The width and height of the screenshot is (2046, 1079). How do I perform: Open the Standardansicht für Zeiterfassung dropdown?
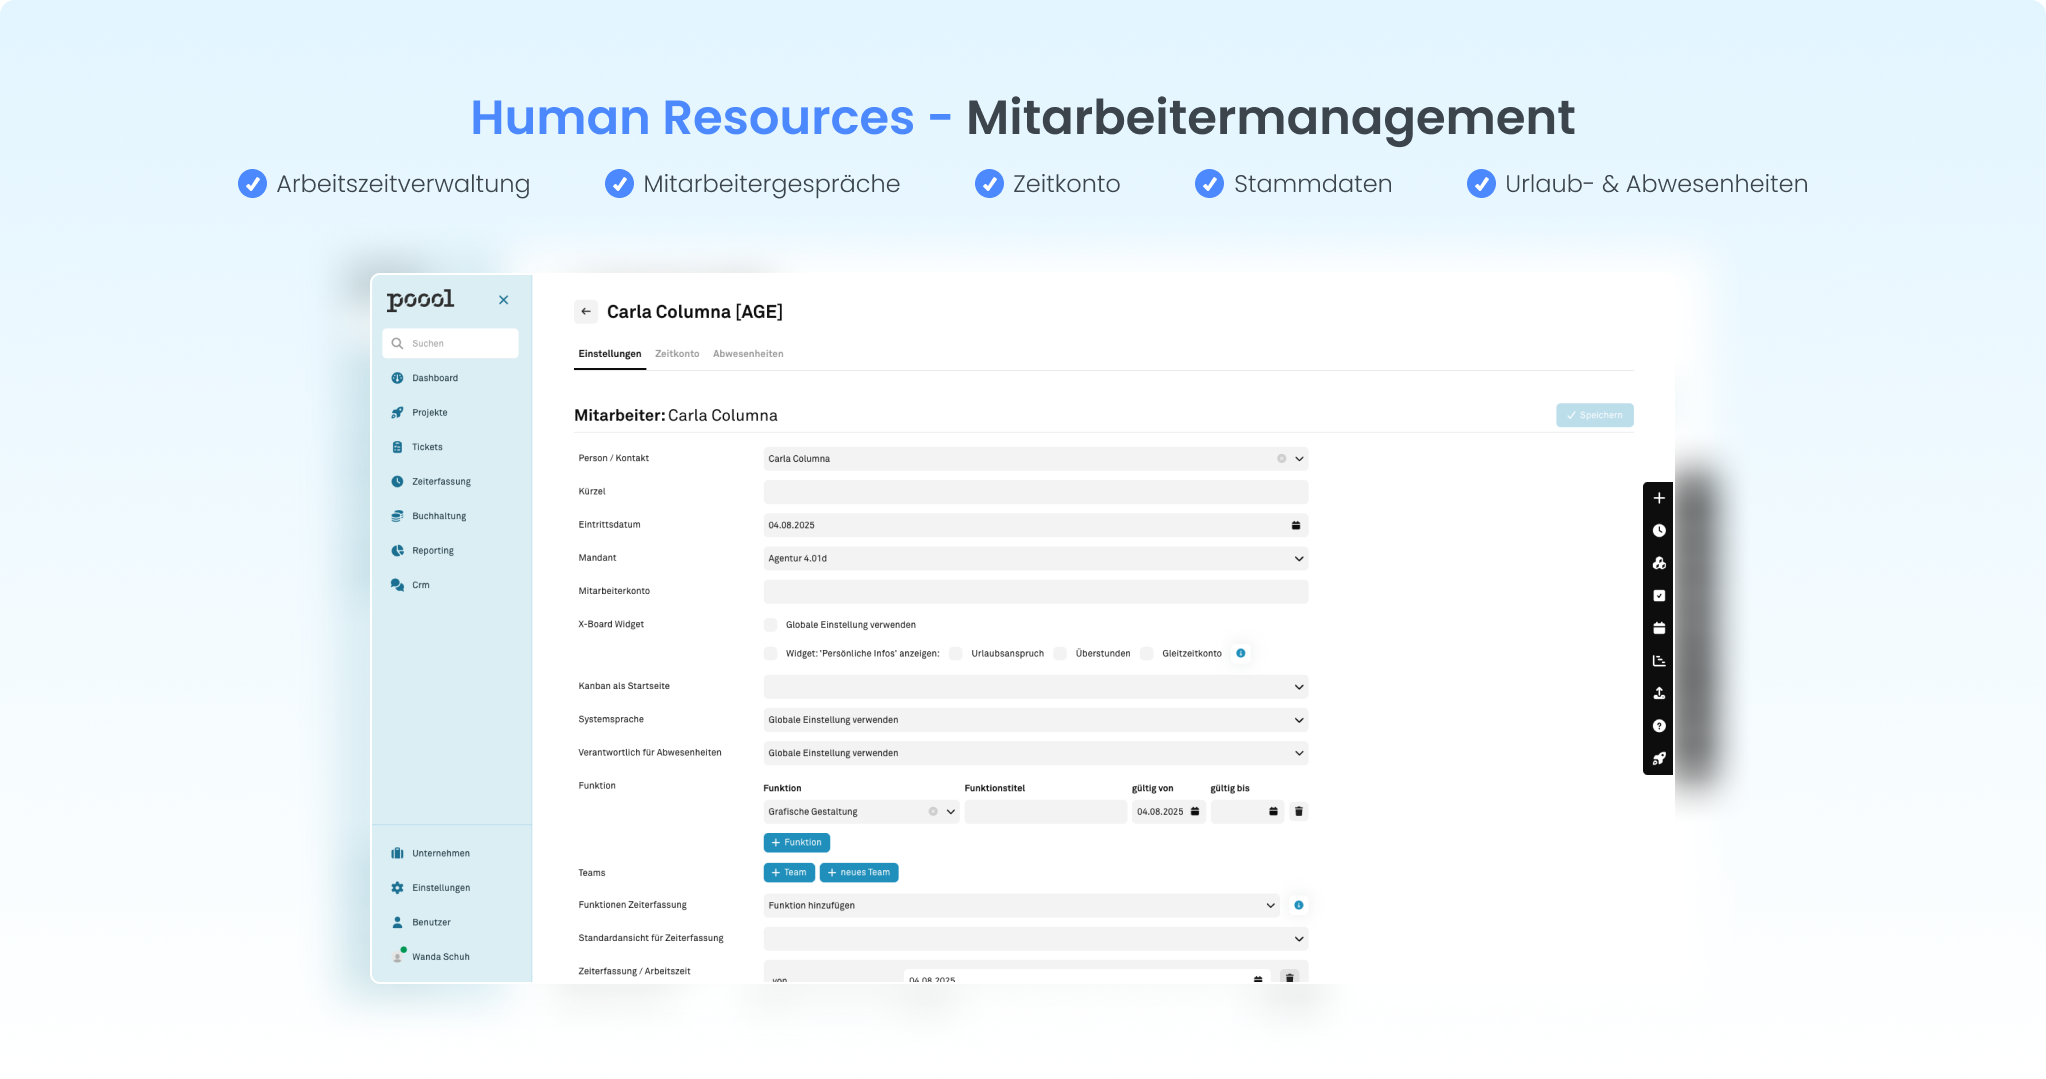1035,939
